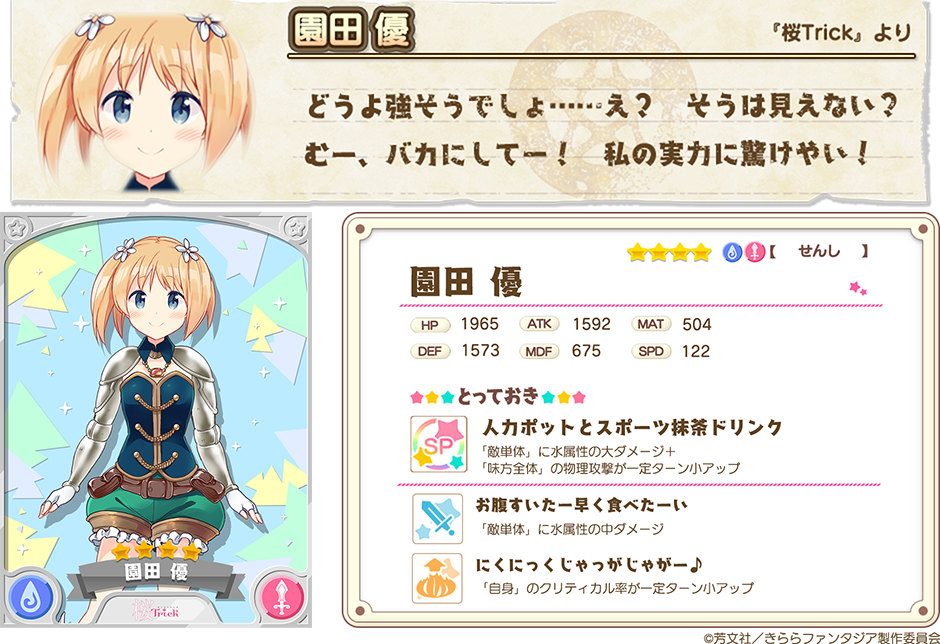Click the orange garlic buff skill icon
940x644 pixels.
(437, 578)
